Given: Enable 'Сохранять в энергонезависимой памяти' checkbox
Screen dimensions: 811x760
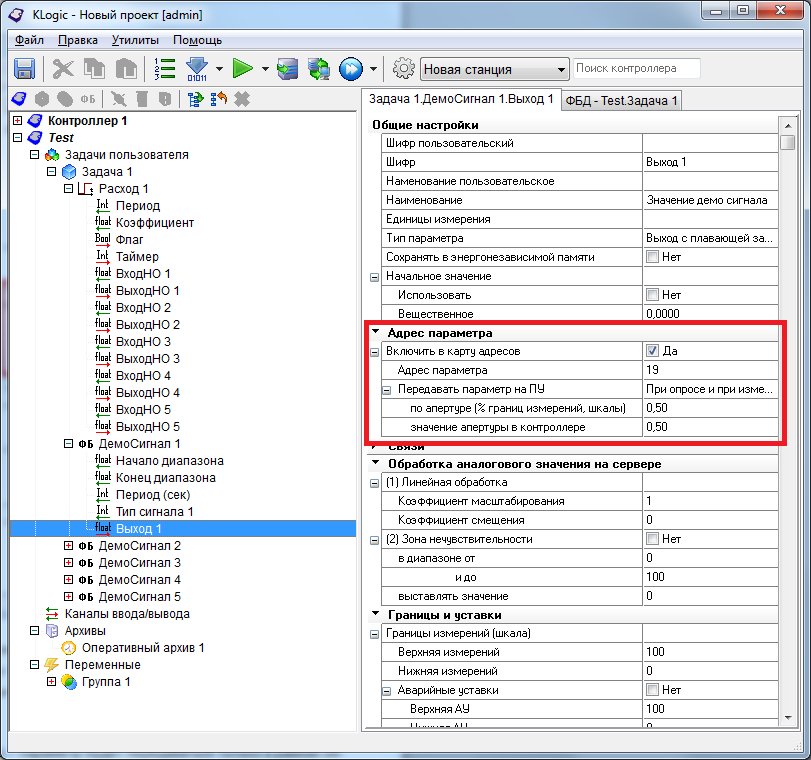Looking at the screenshot, I should (x=653, y=257).
